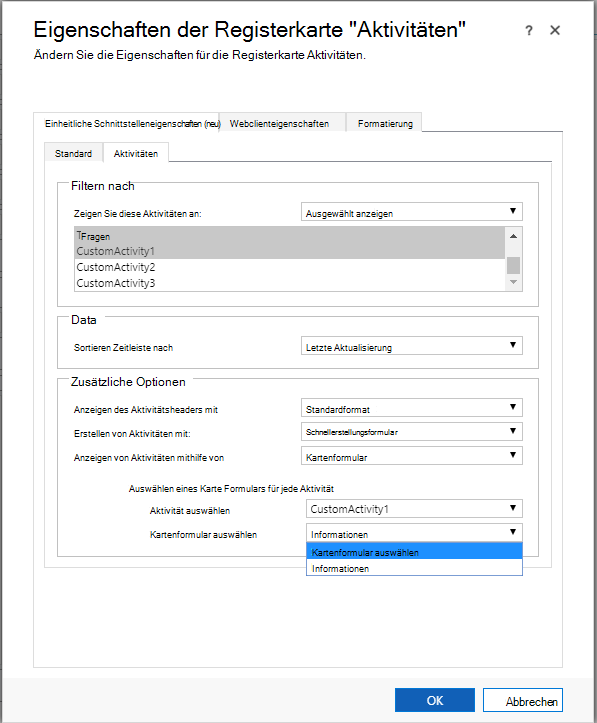The height and width of the screenshot is (723, 597).
Task: Open the Schnellerstellungsformular dropdown
Action: 412,432
